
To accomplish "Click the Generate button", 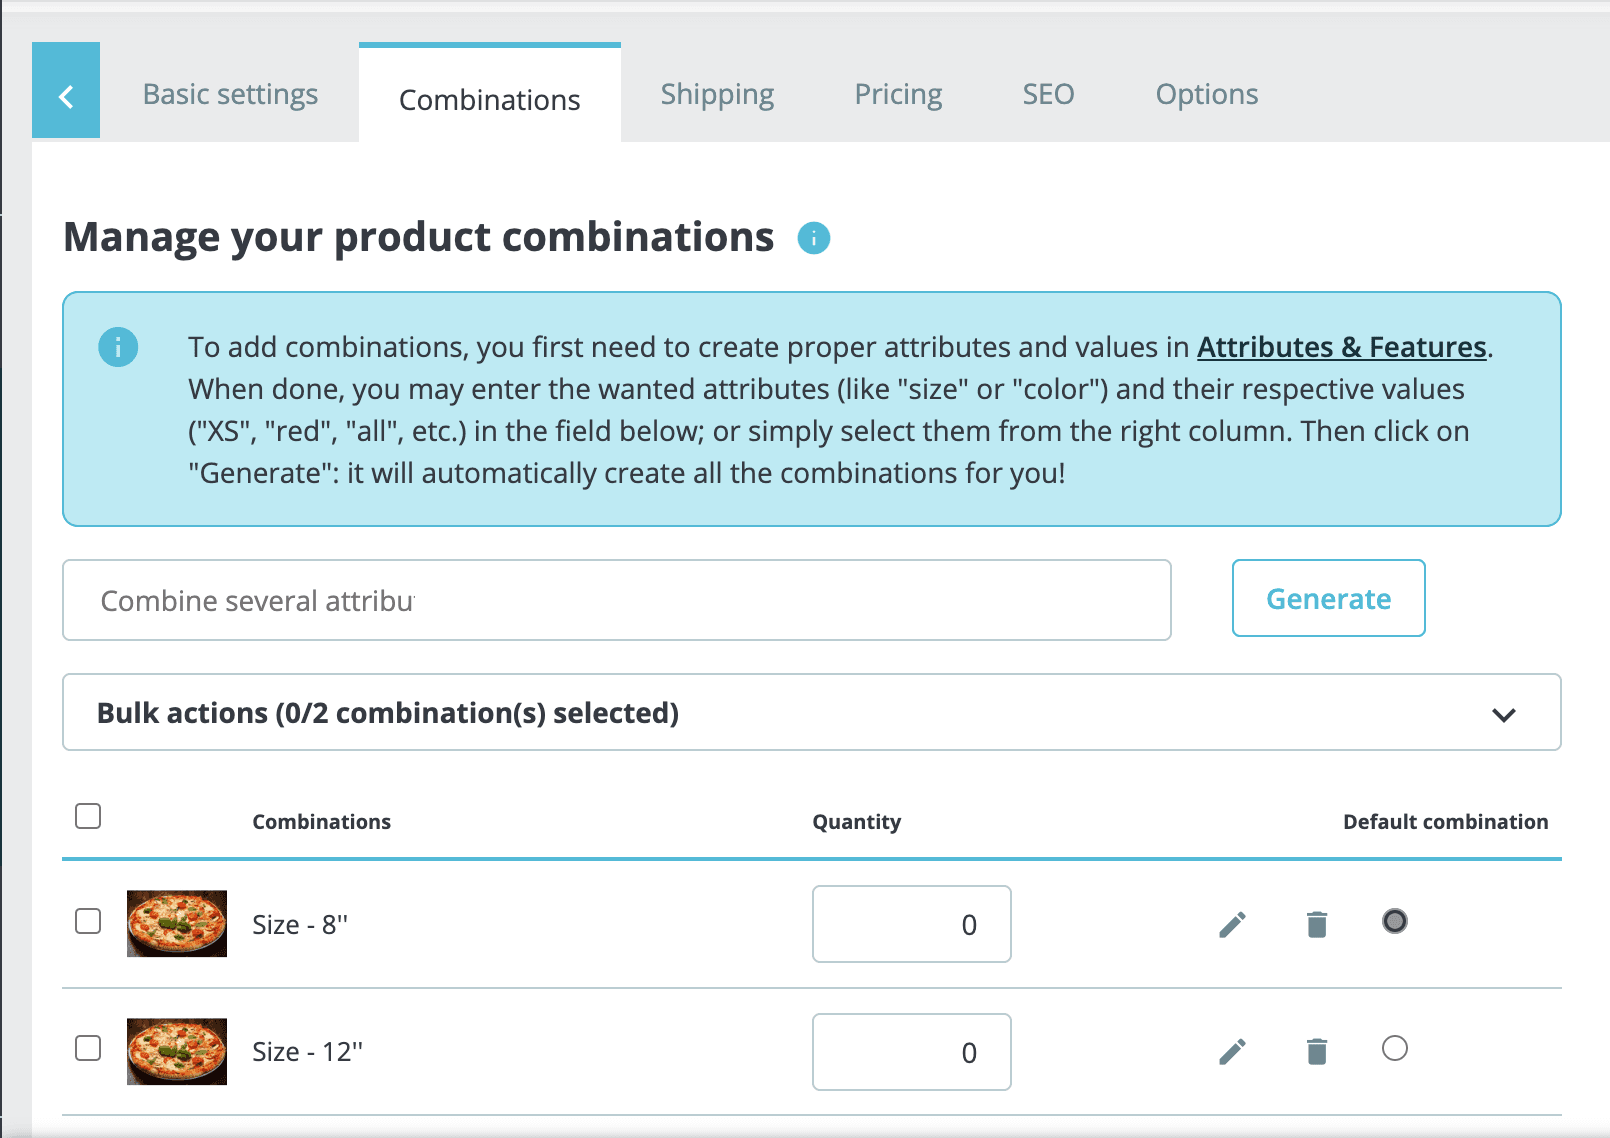I will point(1328,598).
